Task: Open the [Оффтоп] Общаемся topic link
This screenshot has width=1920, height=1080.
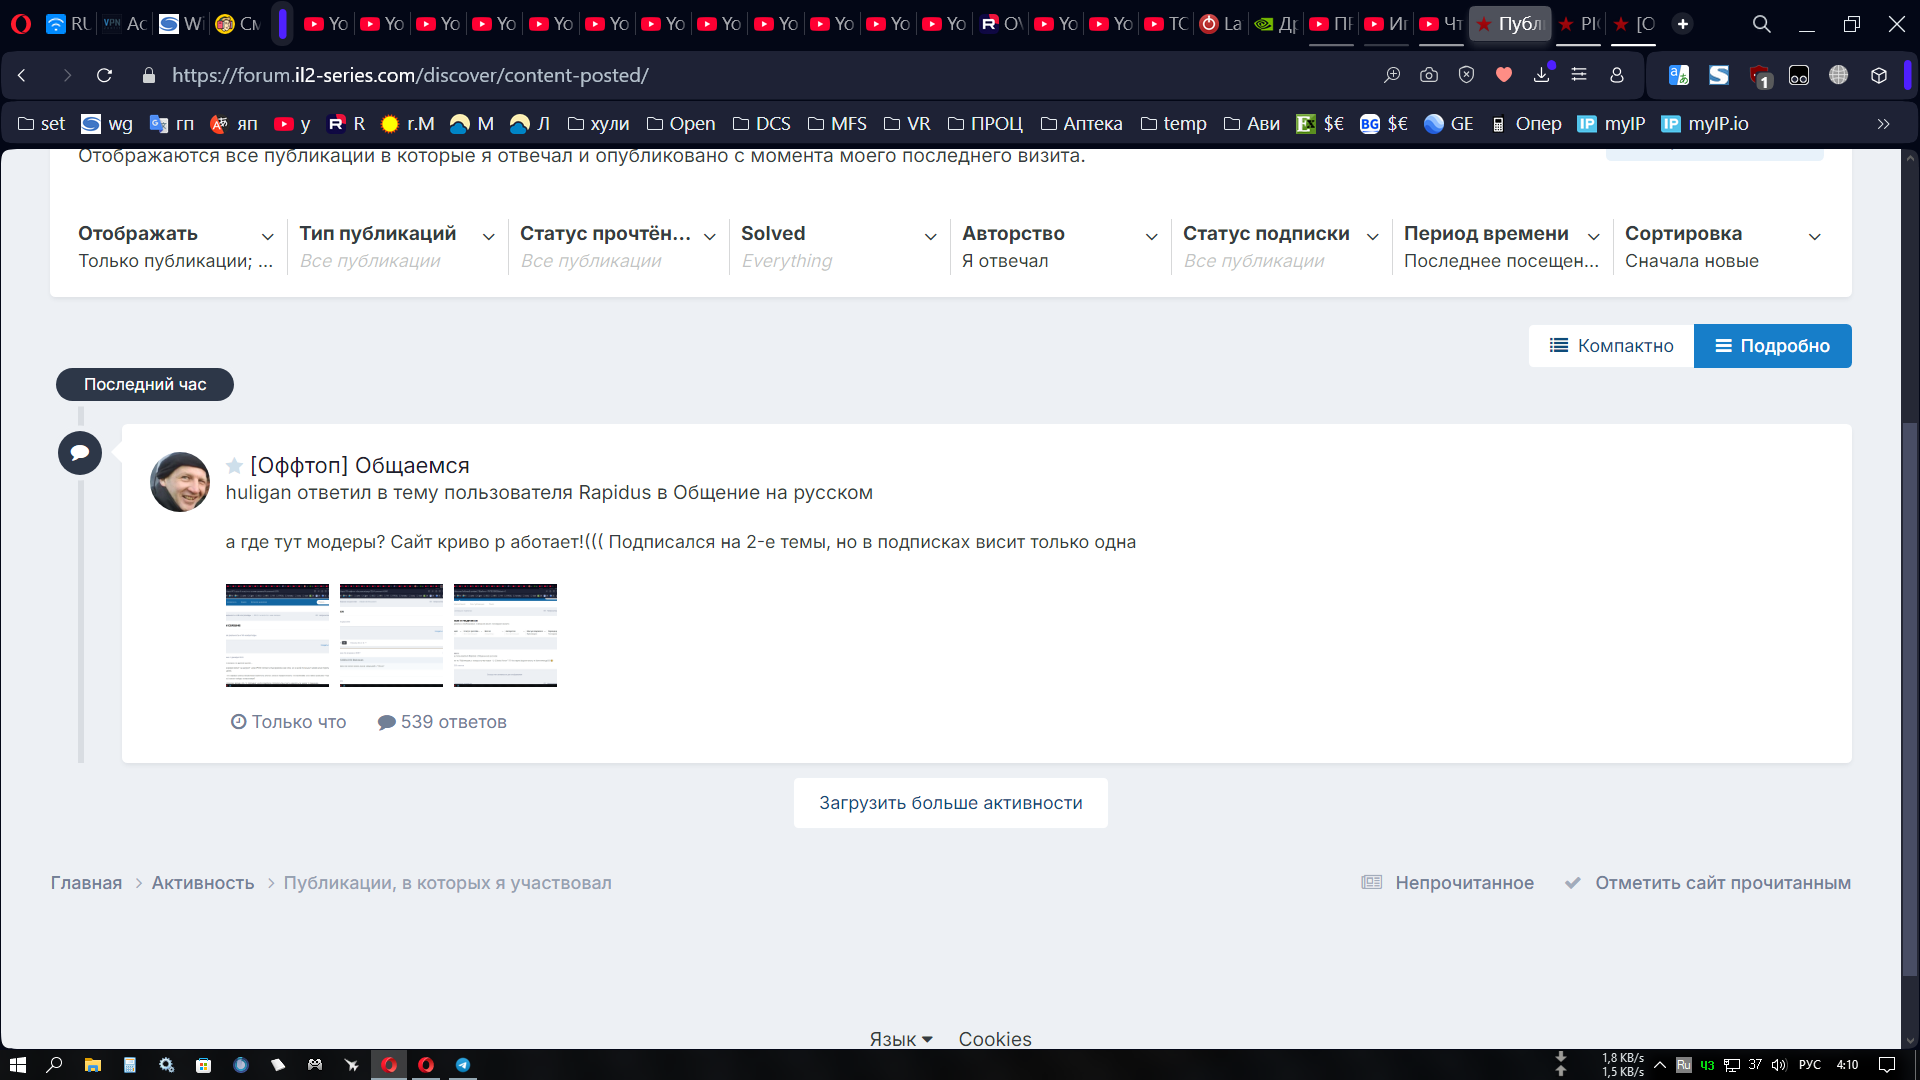Action: point(359,466)
